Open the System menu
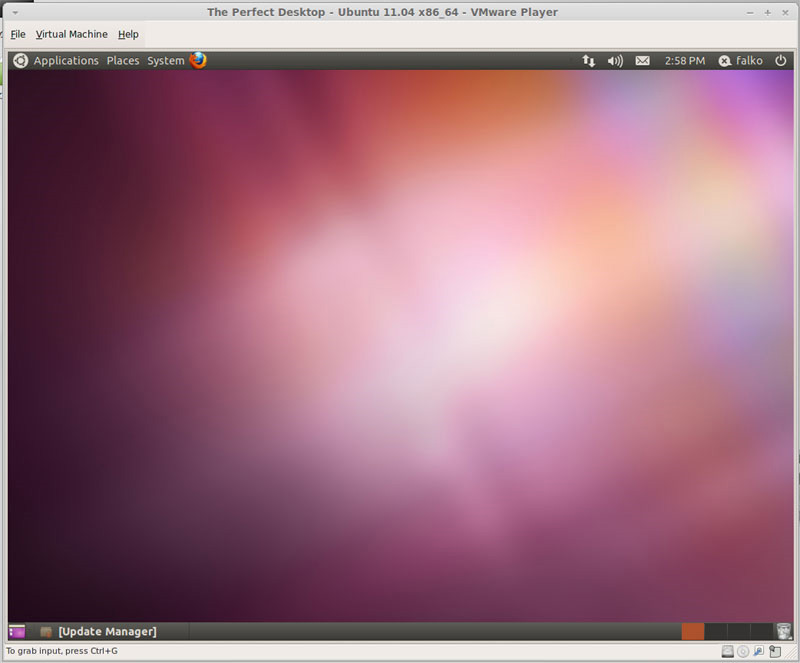This screenshot has height=663, width=800. tap(165, 61)
